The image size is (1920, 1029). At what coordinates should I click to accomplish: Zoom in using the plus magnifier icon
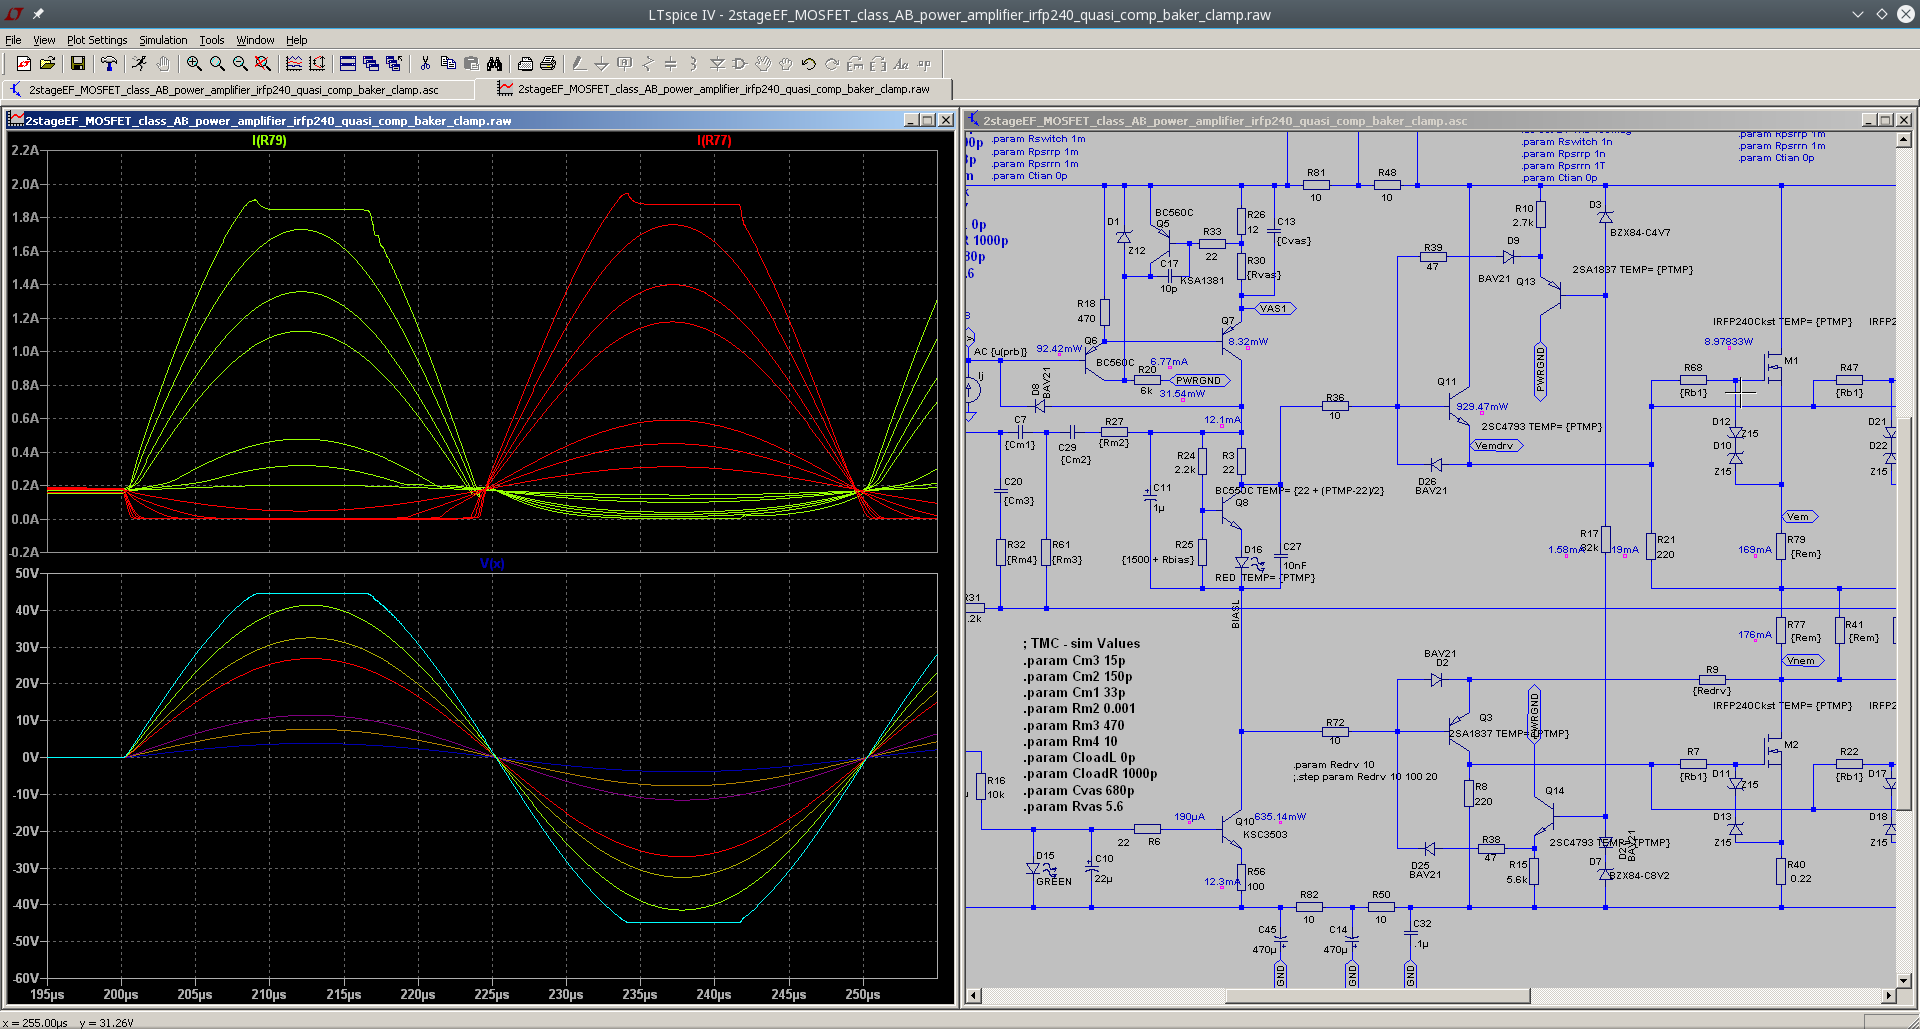194,64
